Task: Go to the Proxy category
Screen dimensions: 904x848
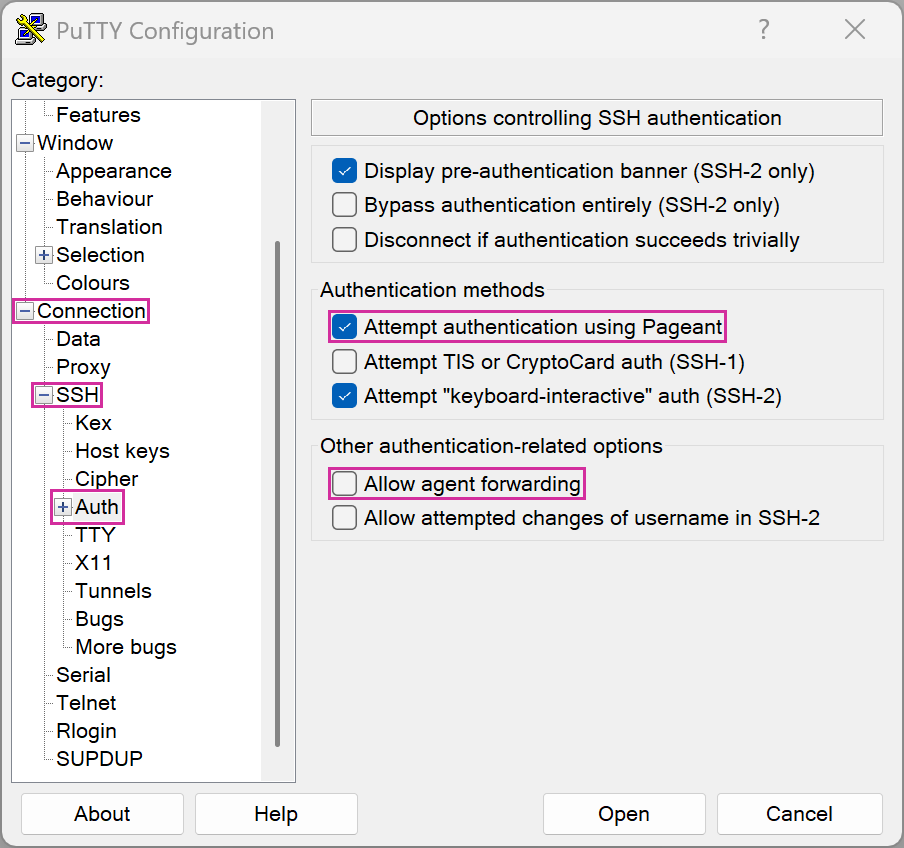Action: pyautogui.click(x=83, y=367)
